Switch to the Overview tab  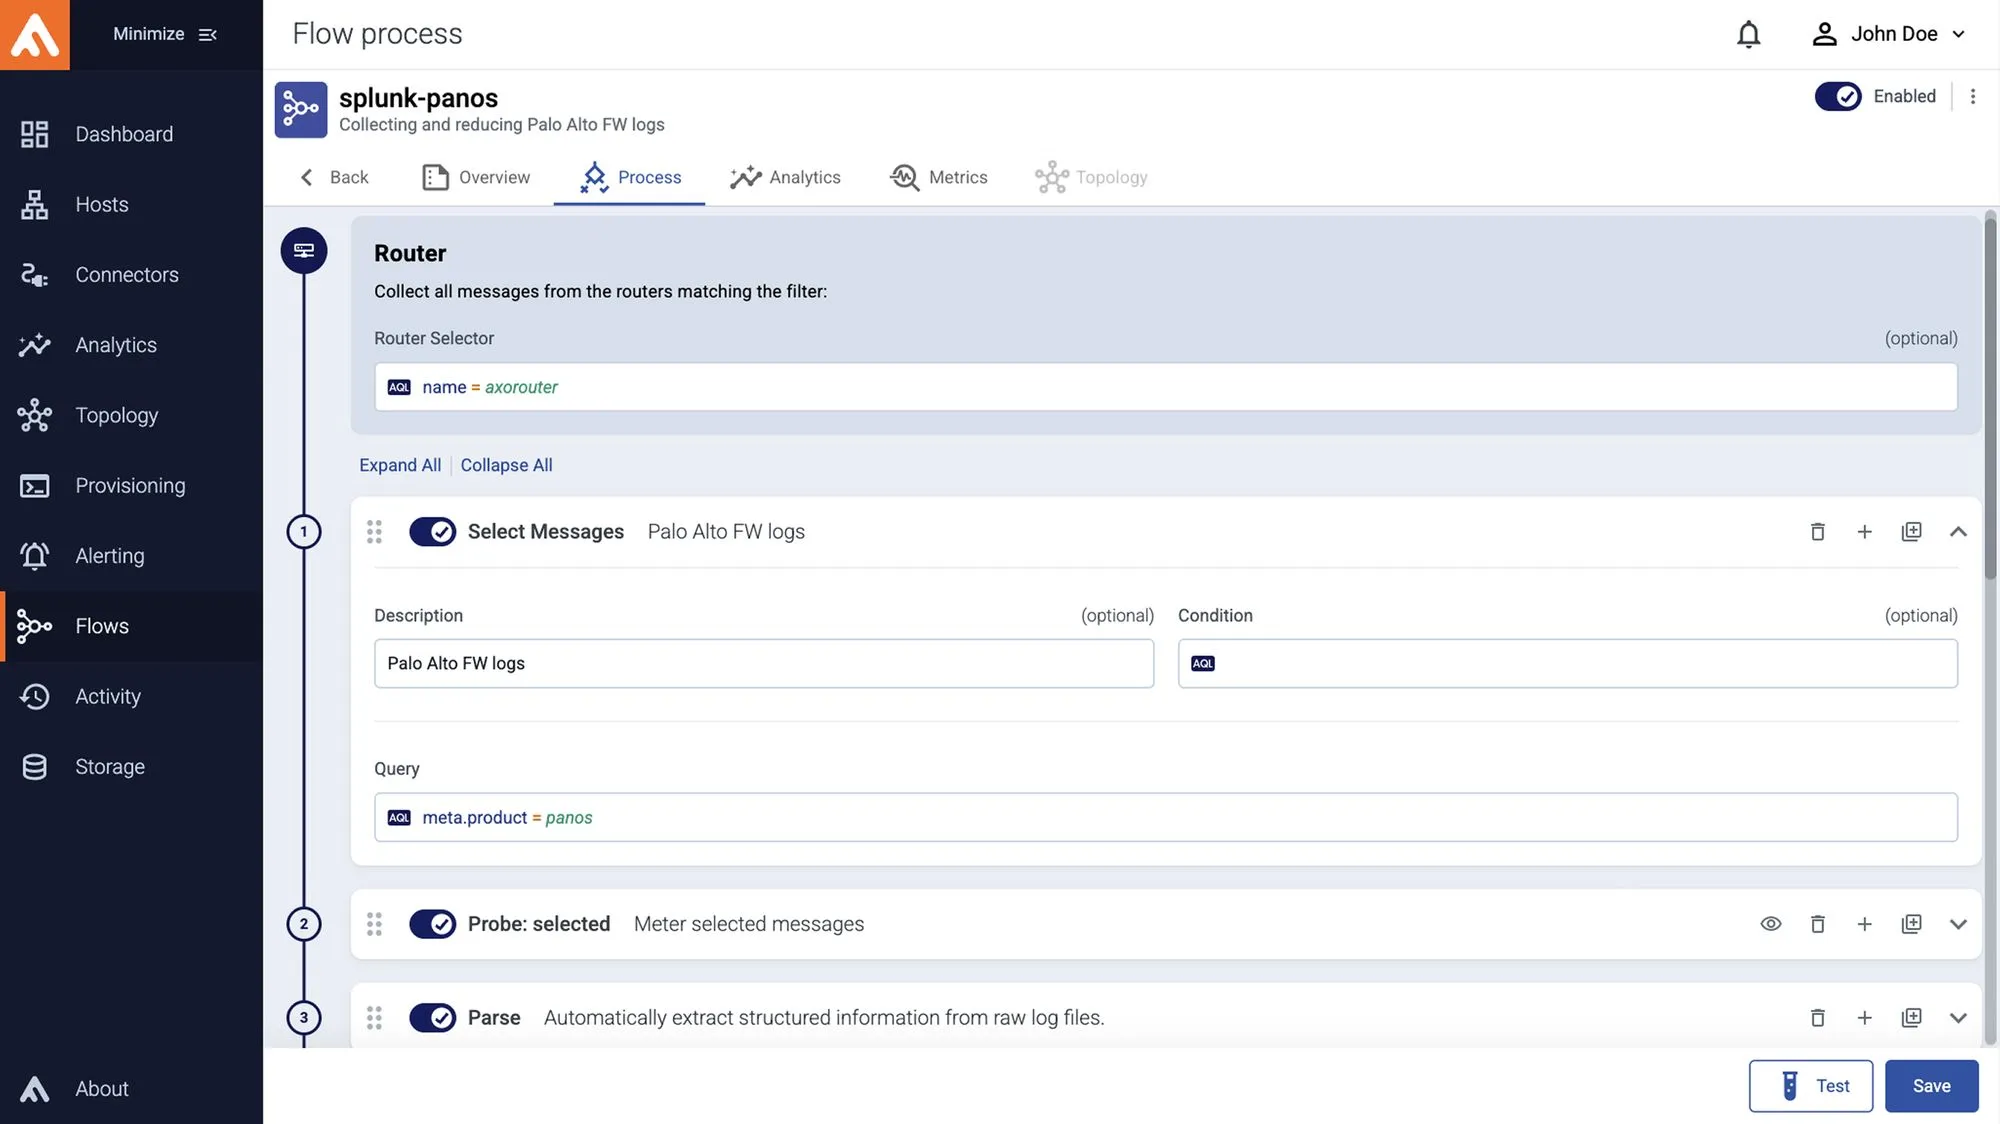point(476,177)
